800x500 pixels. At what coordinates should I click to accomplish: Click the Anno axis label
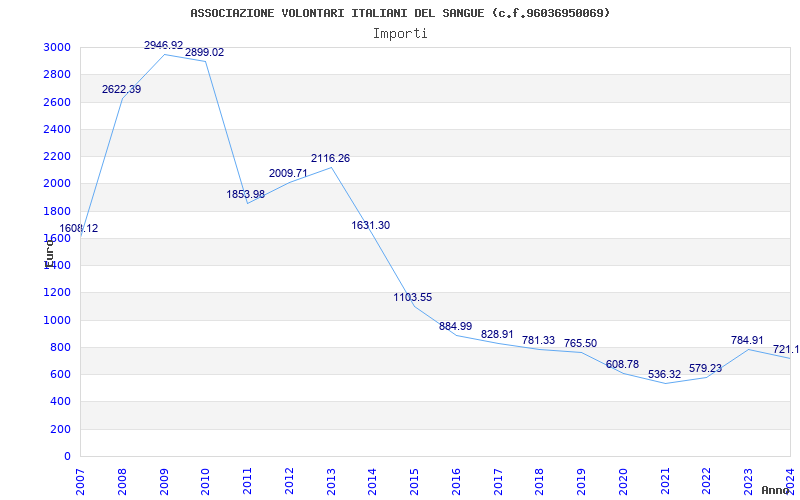pyautogui.click(x=775, y=491)
